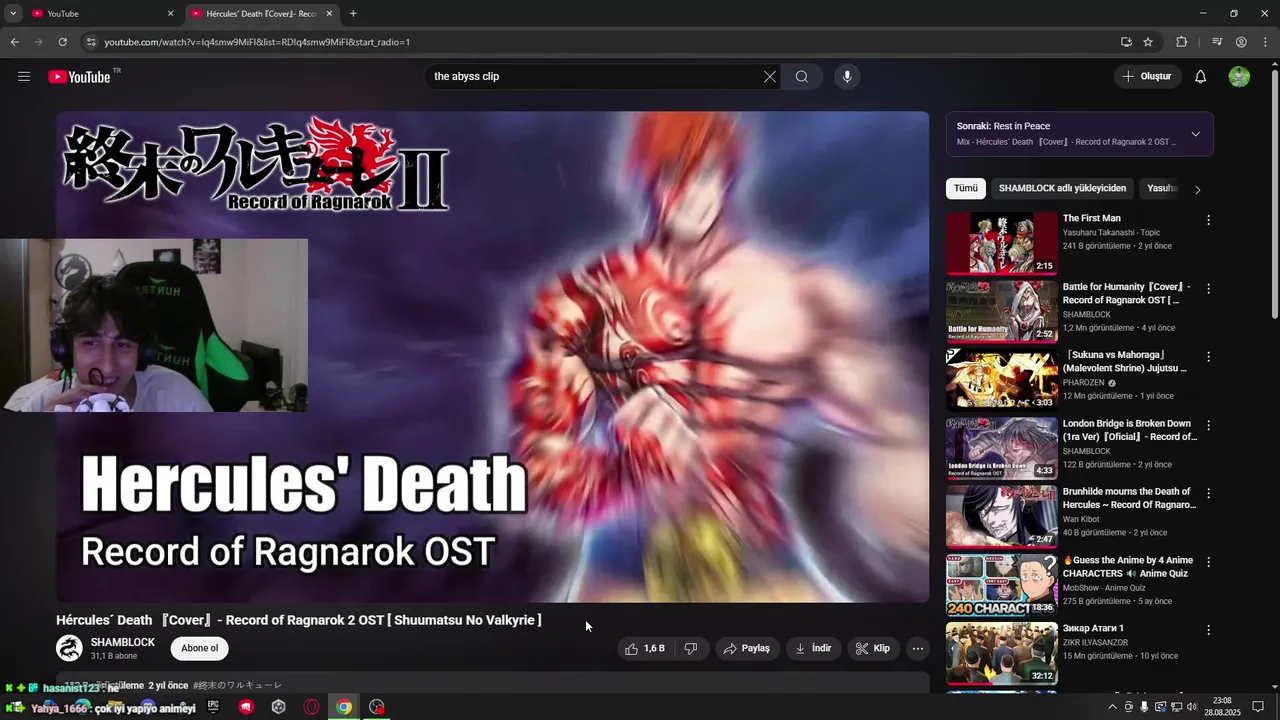
Task: Clear the search box with the X icon
Action: pyautogui.click(x=770, y=77)
